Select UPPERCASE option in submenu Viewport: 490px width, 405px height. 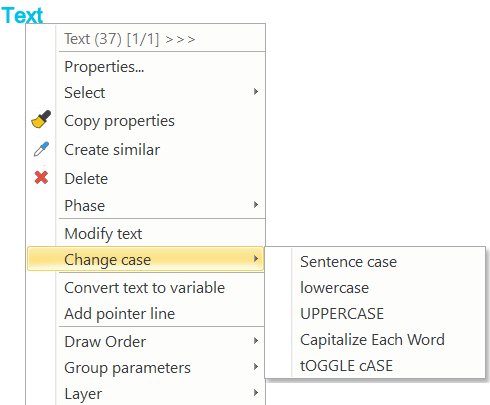[342, 314]
